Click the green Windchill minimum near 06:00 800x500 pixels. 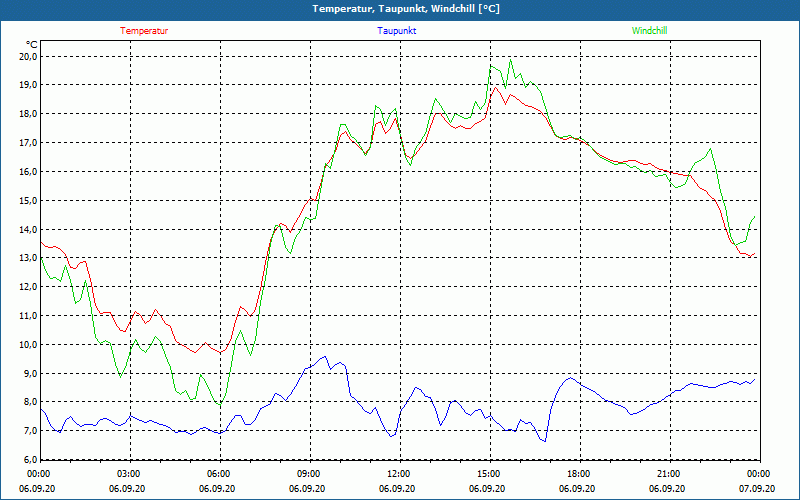[x=220, y=405]
